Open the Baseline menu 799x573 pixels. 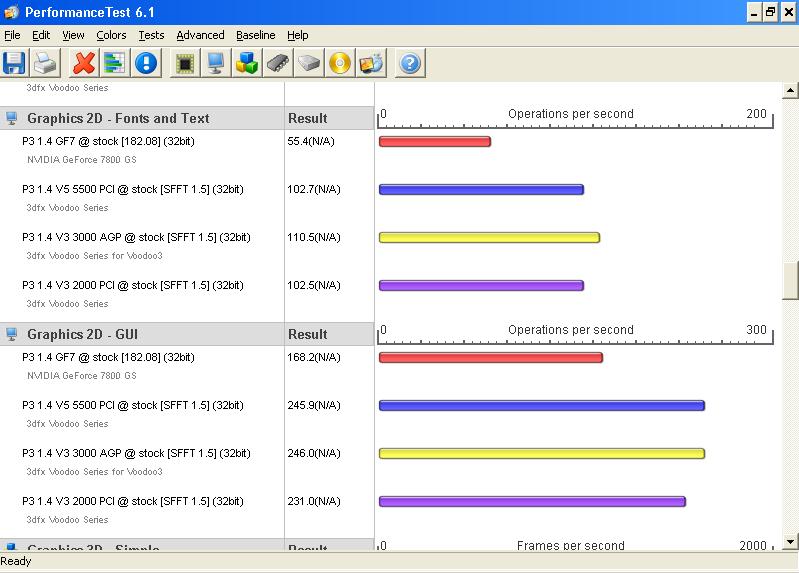[x=255, y=35]
